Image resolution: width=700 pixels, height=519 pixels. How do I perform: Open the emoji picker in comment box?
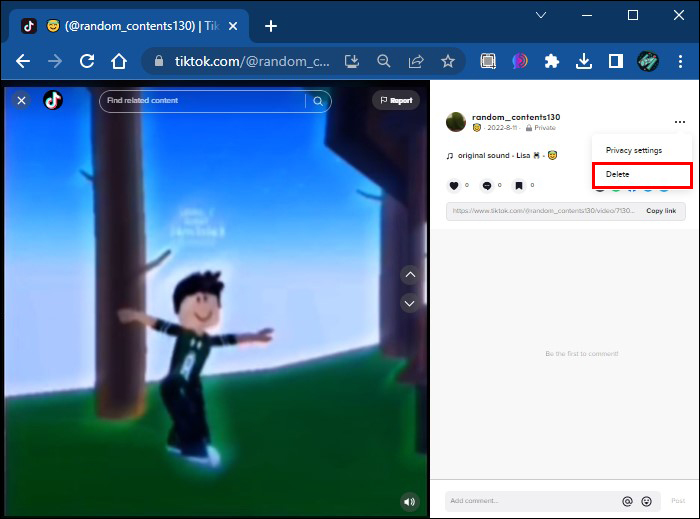tap(646, 502)
